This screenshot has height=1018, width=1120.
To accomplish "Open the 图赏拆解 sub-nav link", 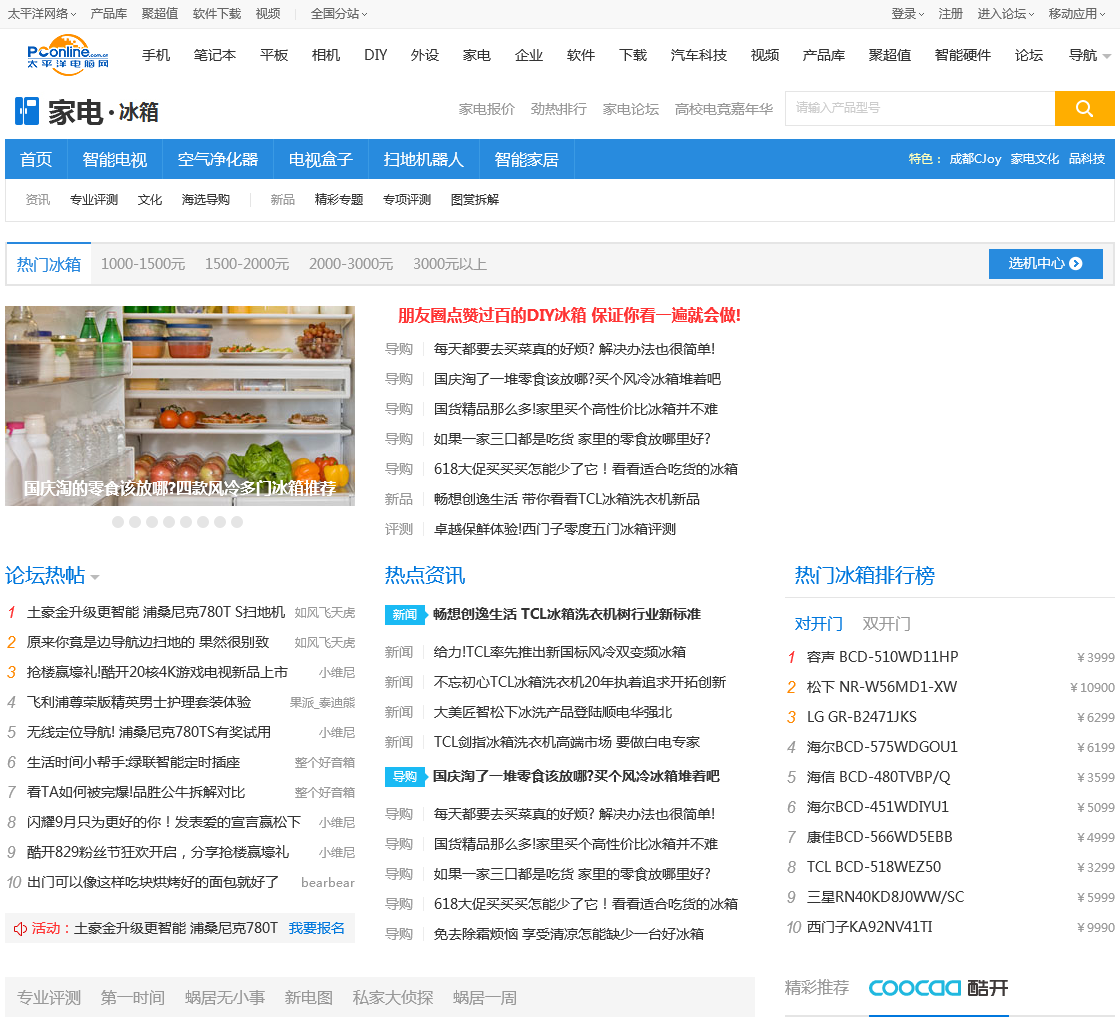I will pyautogui.click(x=475, y=200).
